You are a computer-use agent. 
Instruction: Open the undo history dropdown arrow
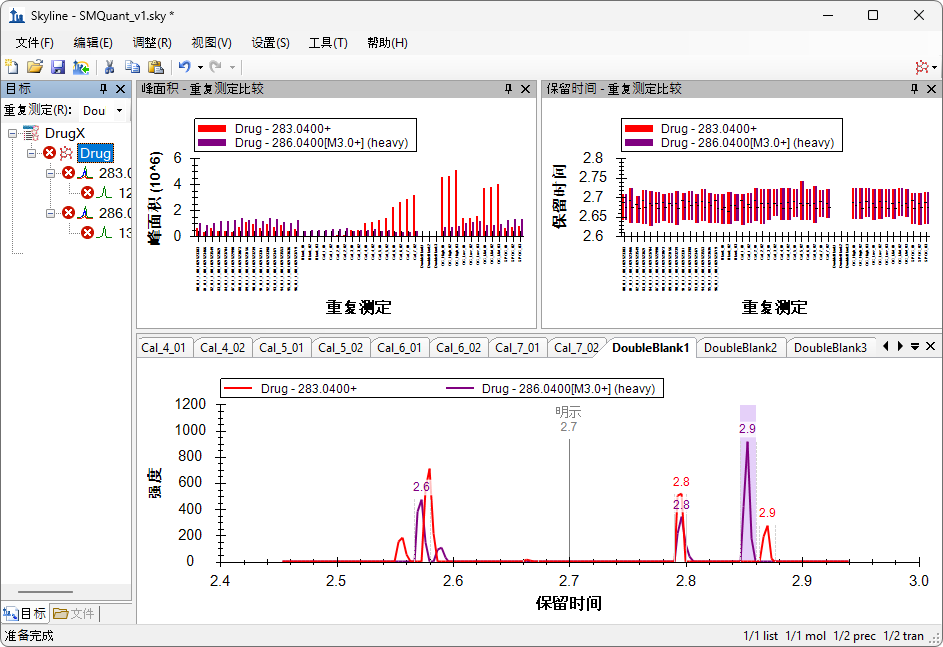(200, 67)
